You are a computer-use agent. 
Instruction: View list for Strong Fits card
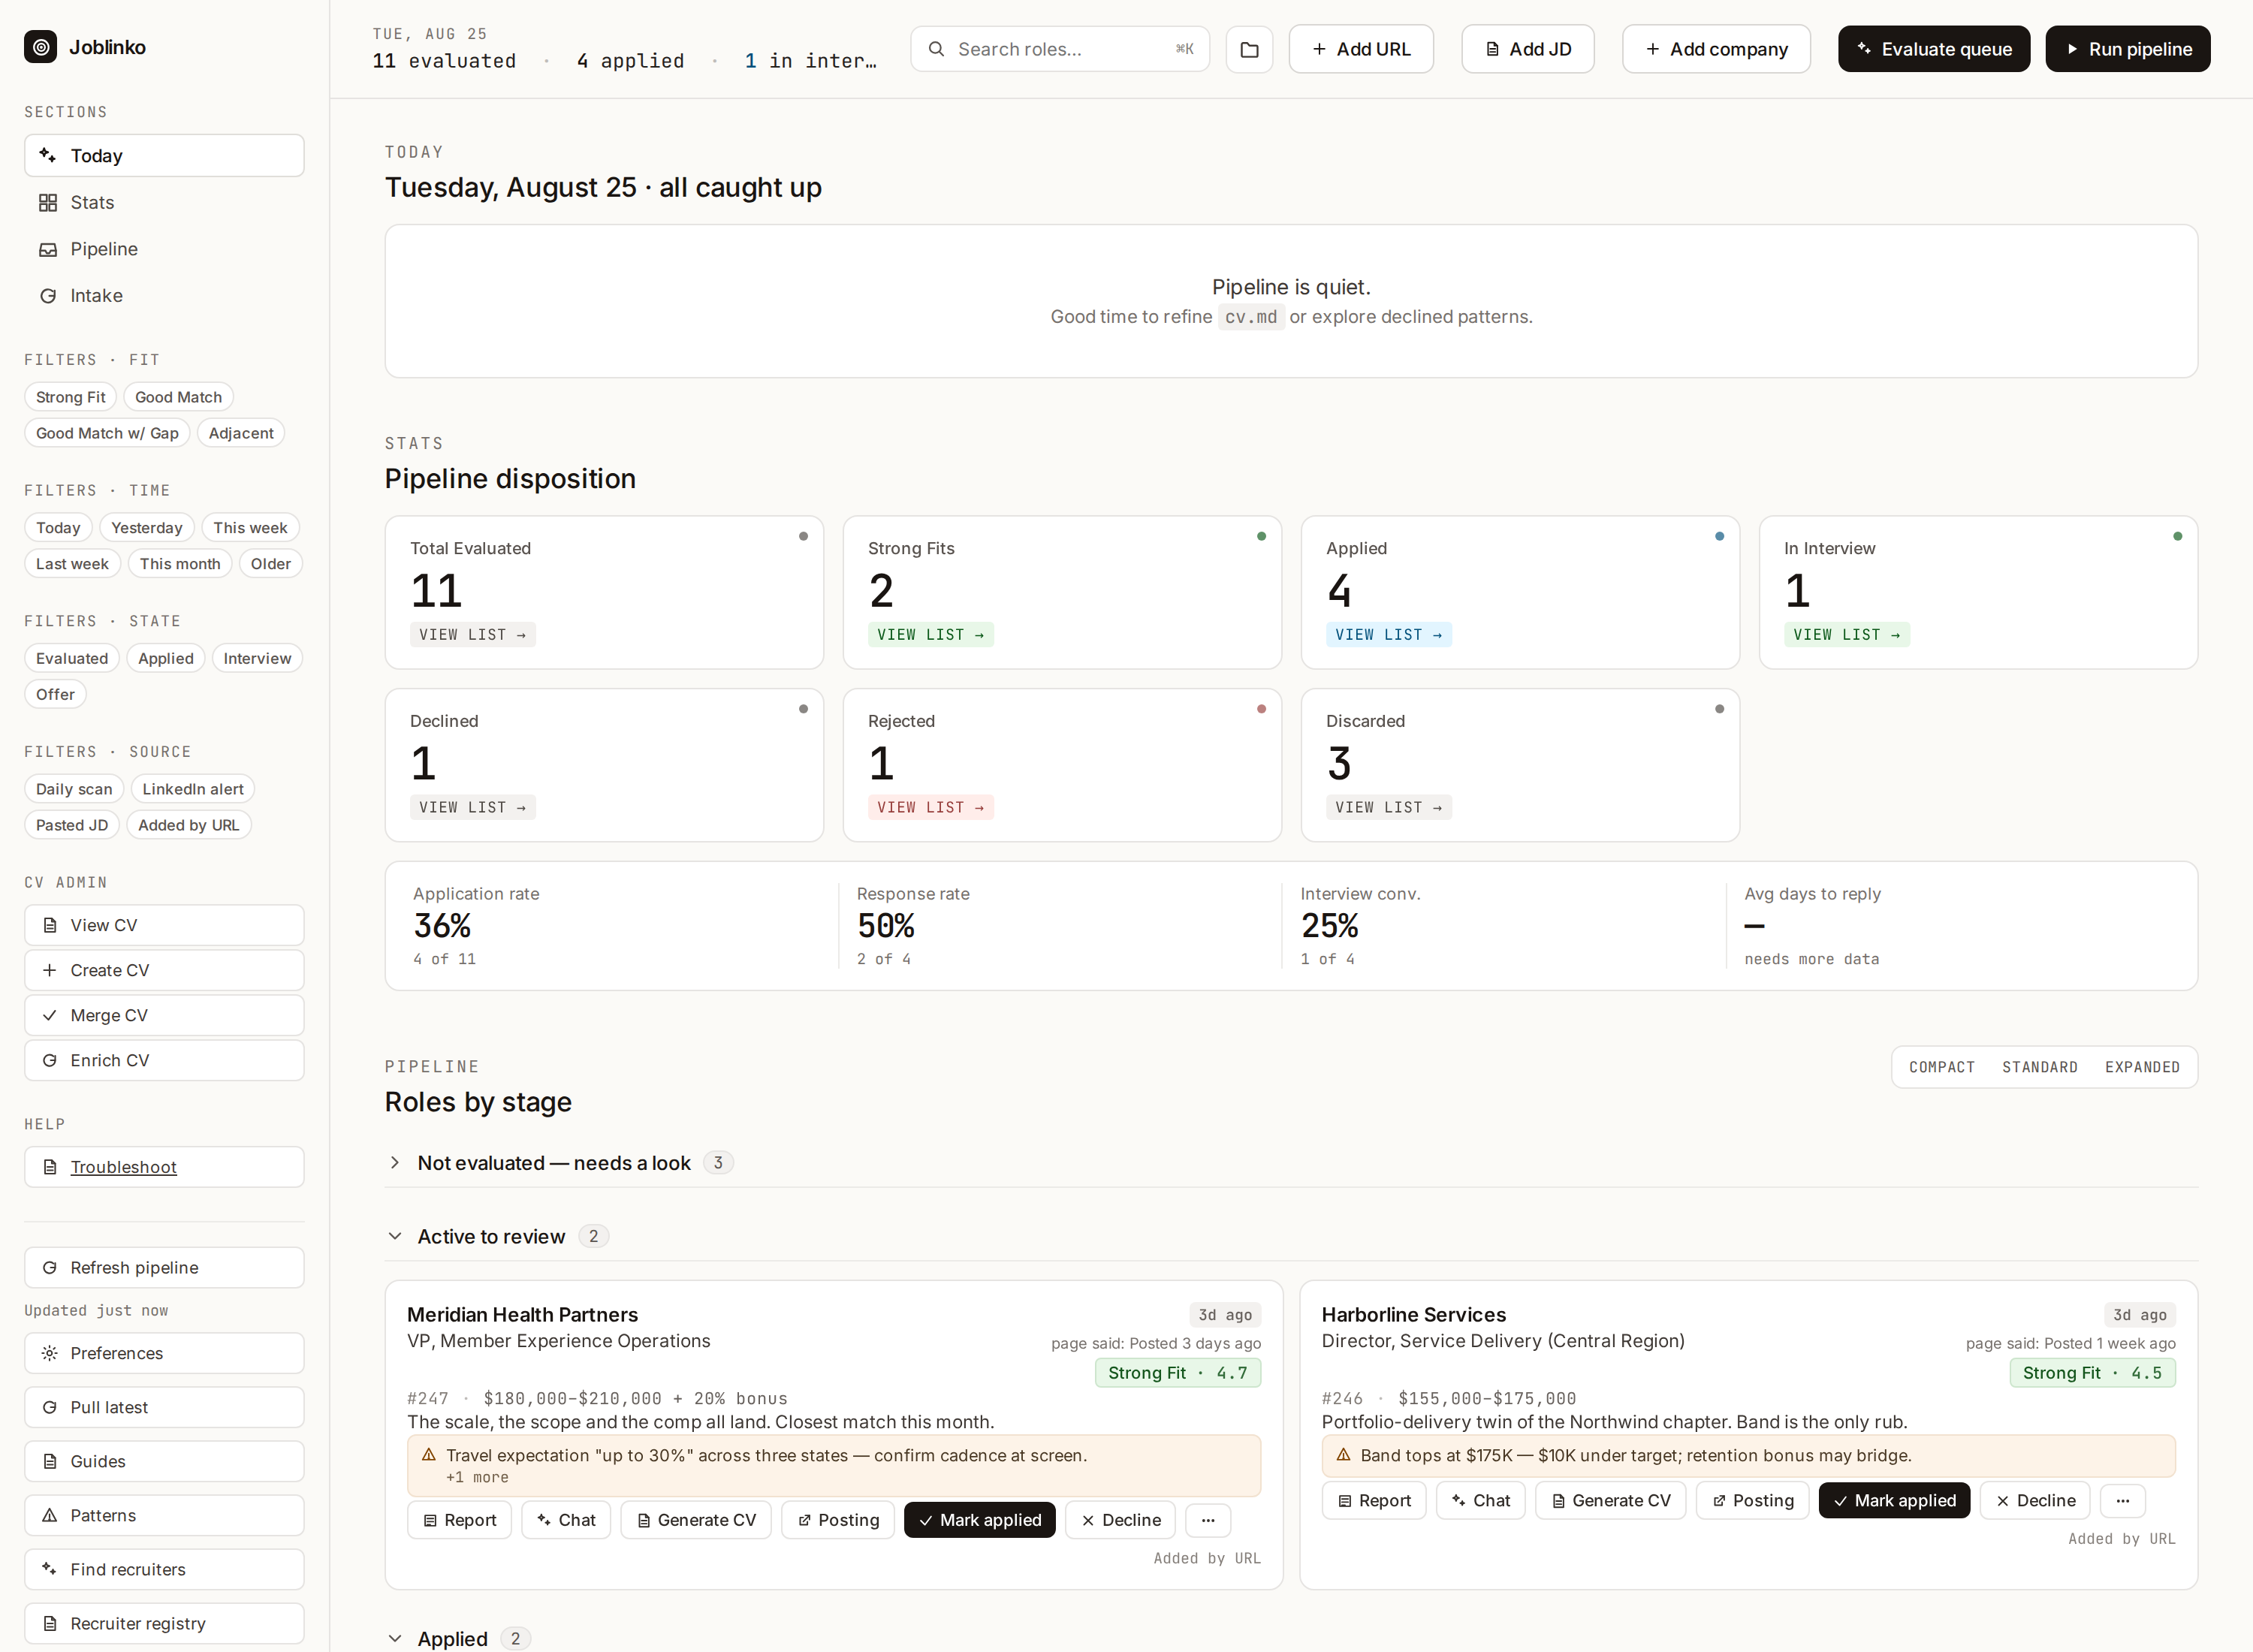click(x=930, y=635)
